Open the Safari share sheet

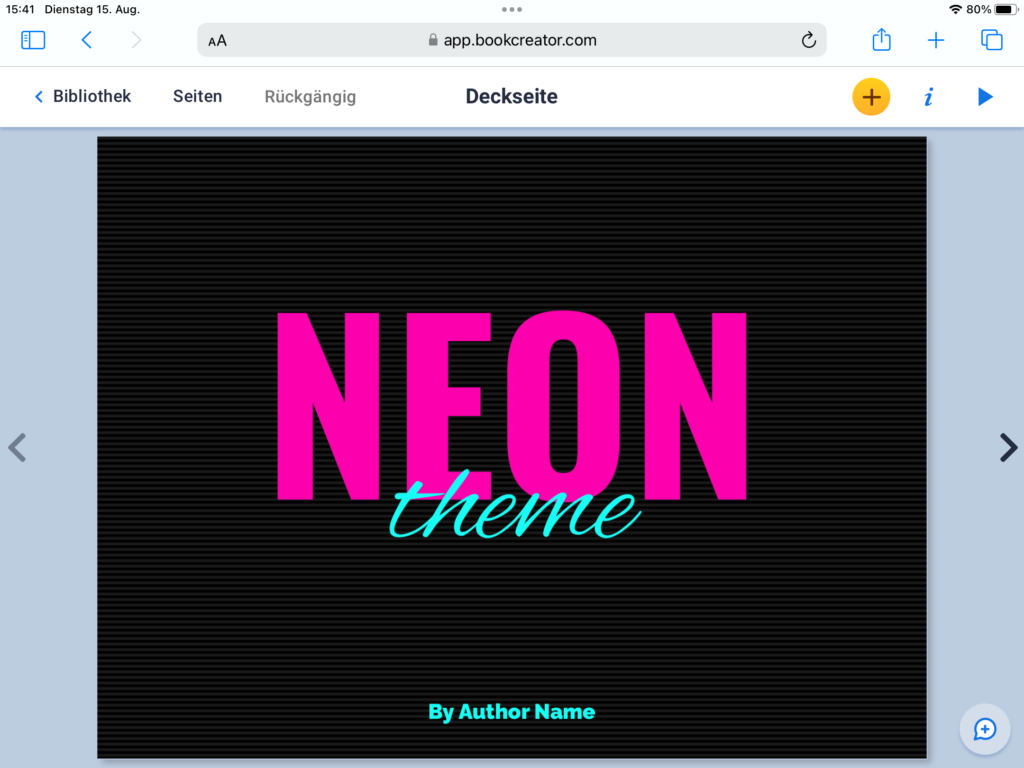click(881, 40)
